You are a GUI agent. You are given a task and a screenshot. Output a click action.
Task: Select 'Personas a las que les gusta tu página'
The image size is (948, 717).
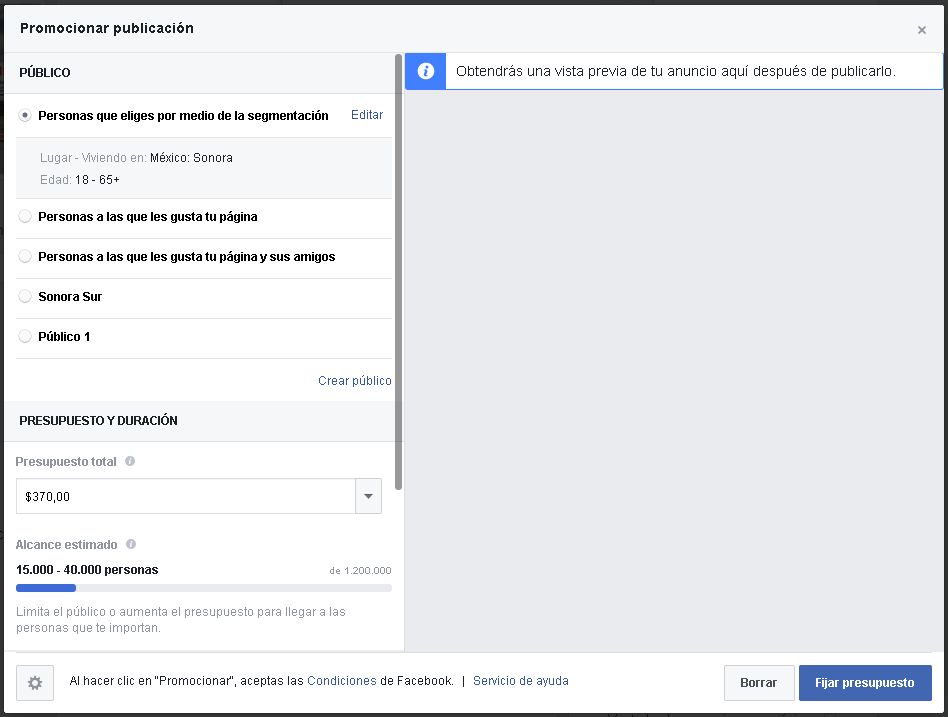[x=25, y=216]
